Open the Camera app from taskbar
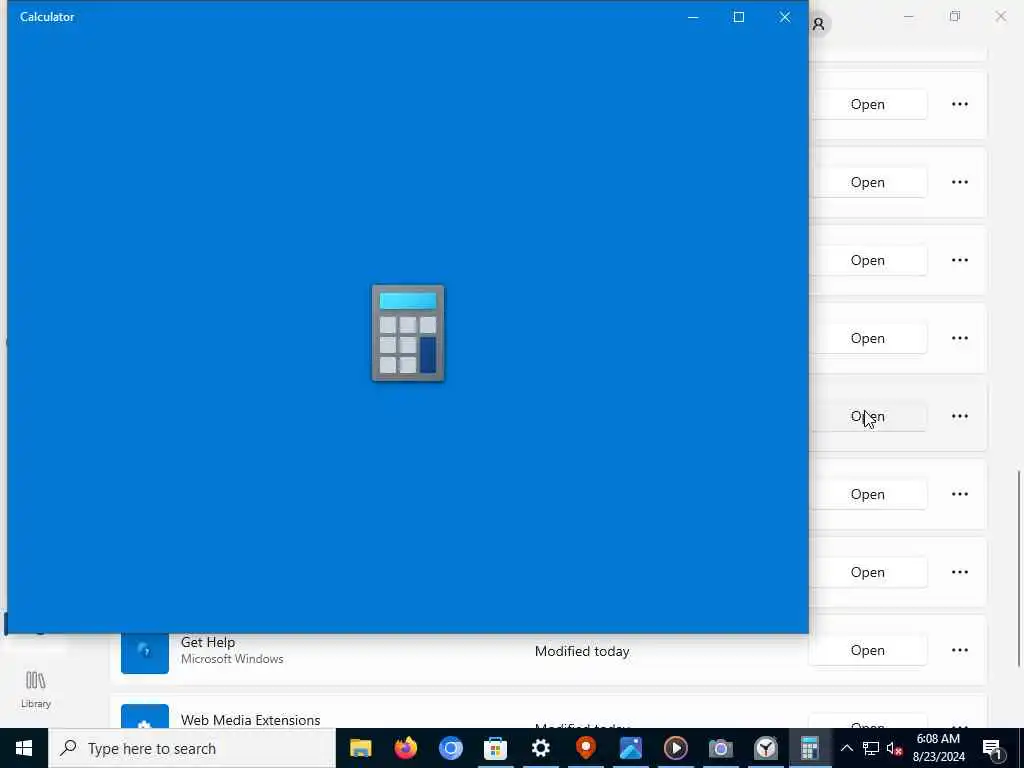The height and width of the screenshot is (768, 1024). pyautogui.click(x=721, y=748)
